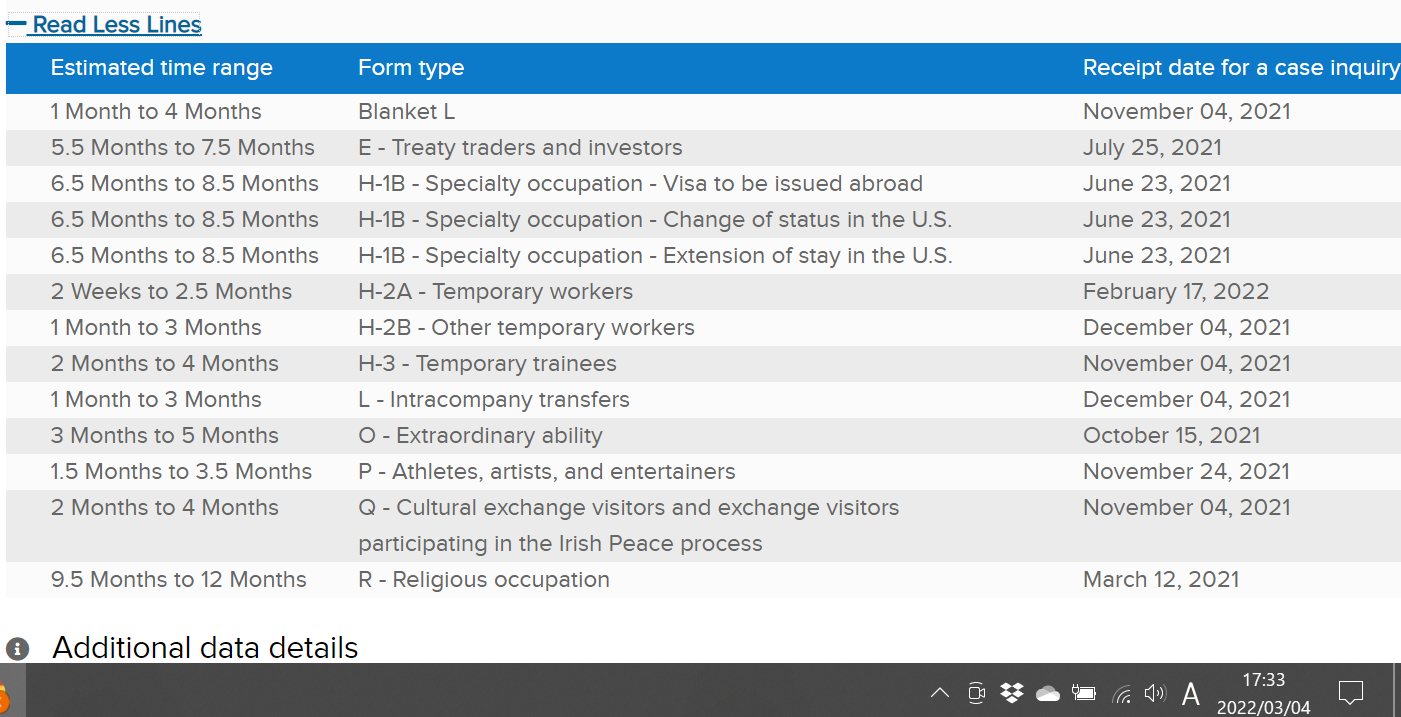This screenshot has height=717, width=1401.
Task: Click the Additional data details info icon
Action: click(17, 649)
